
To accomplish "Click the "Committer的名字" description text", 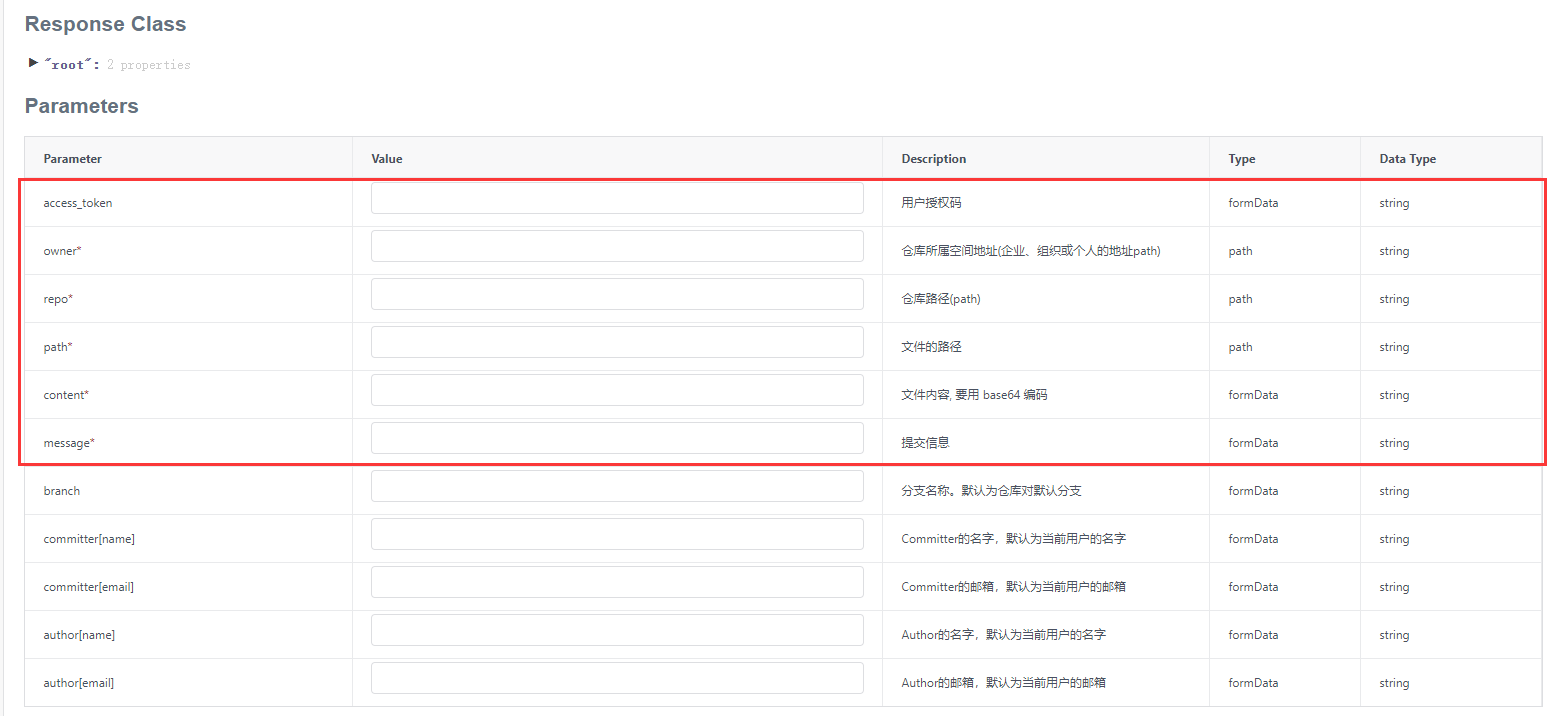I will coord(1013,539).
